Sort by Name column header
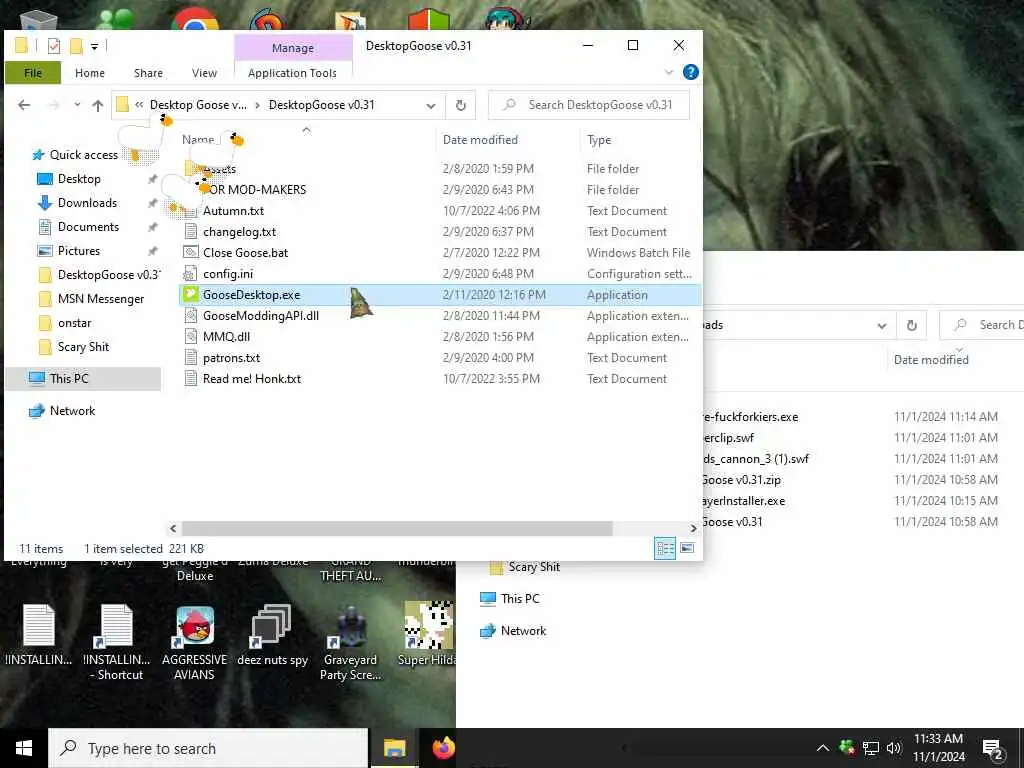 coord(198,140)
